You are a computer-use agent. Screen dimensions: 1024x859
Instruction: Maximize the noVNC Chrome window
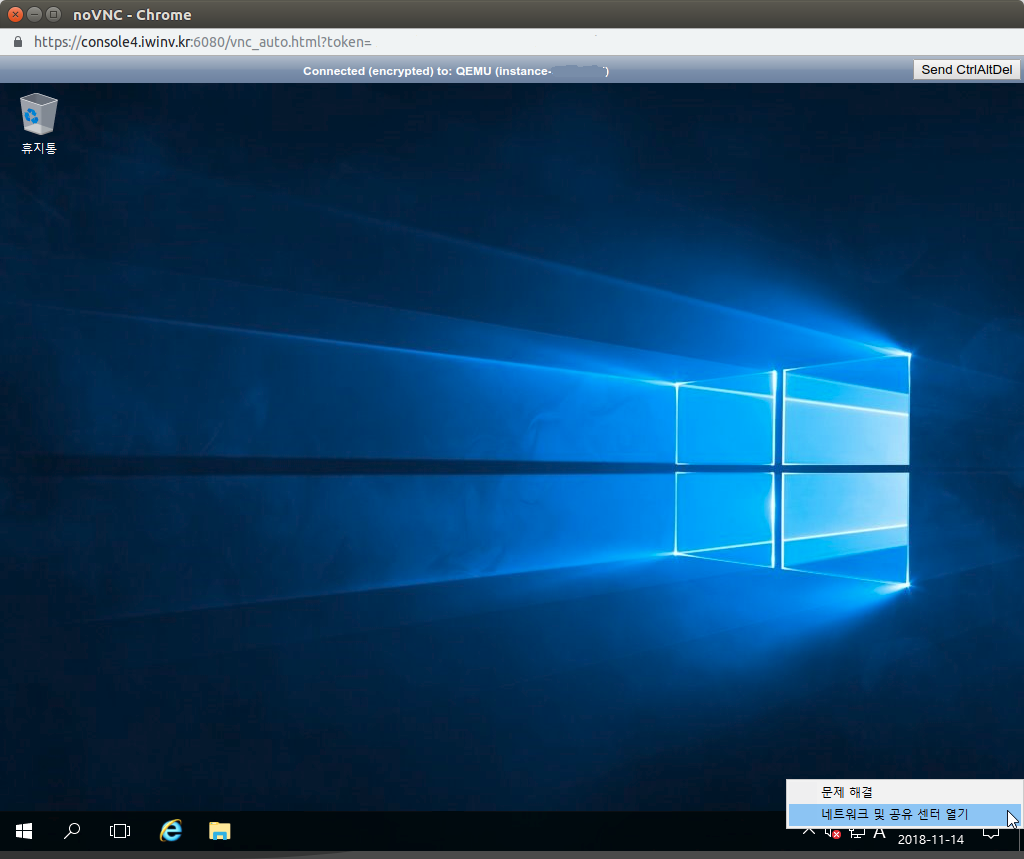click(54, 14)
